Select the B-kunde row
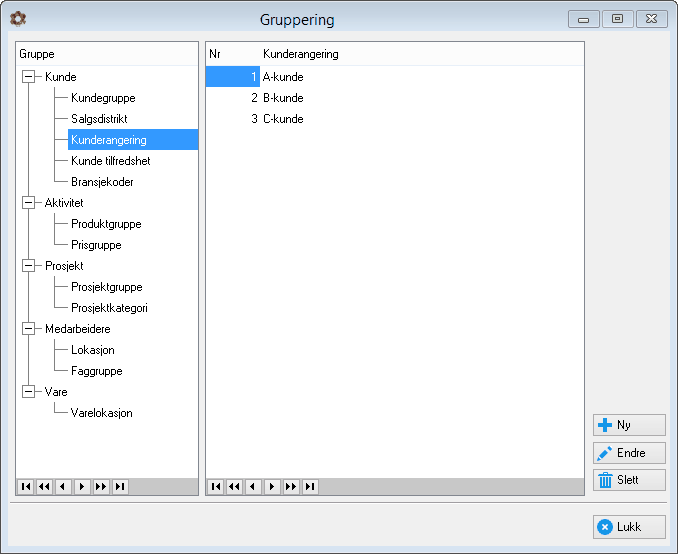Screen dimensions: 678x554 pyautogui.click(x=395, y=98)
